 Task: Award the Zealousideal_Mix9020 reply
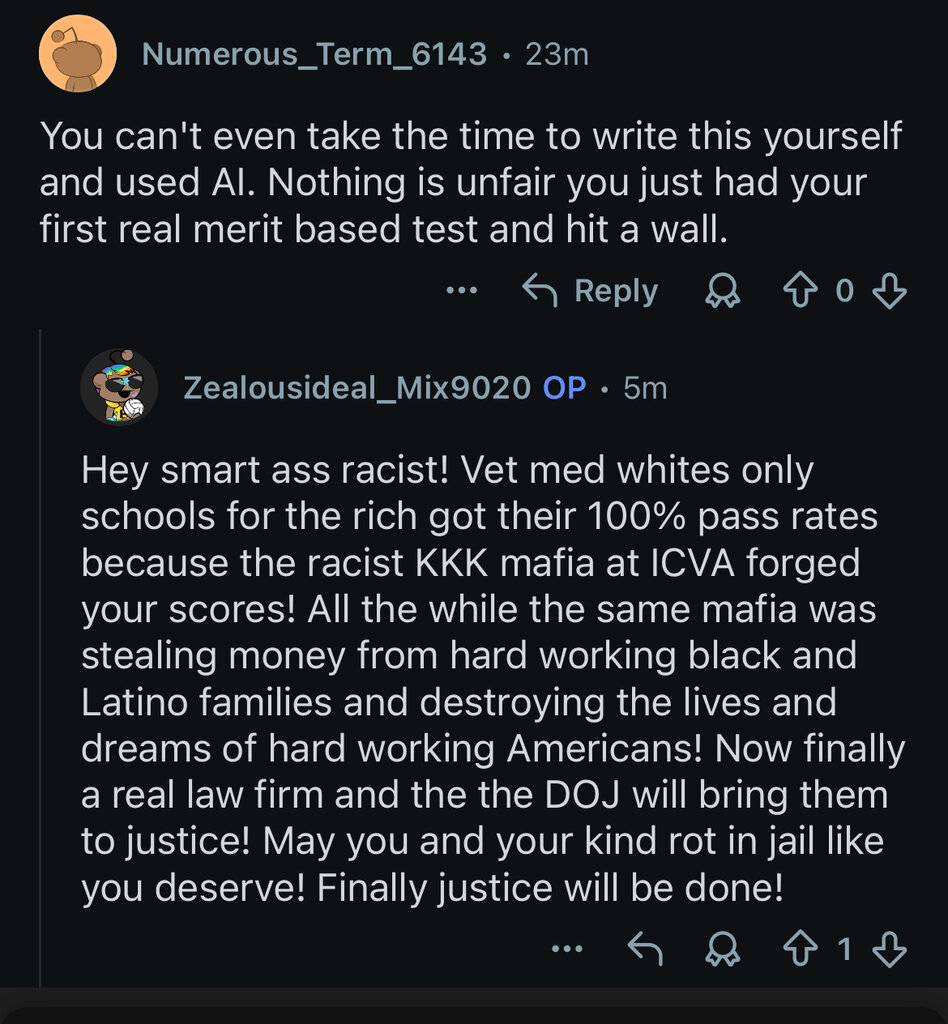point(718,949)
